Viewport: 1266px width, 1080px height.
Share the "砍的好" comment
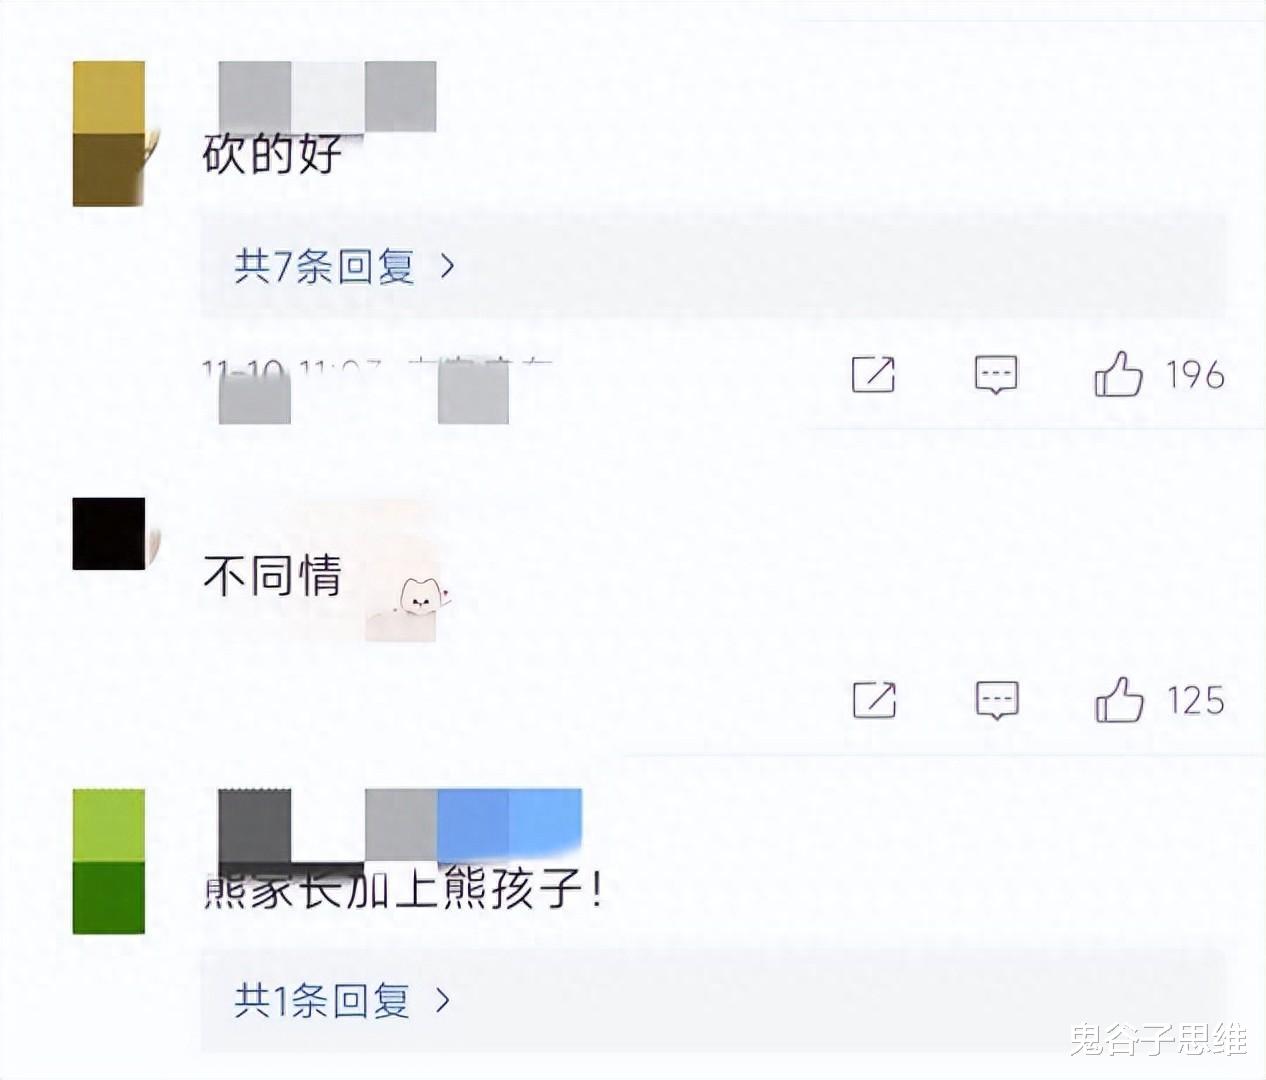(x=873, y=374)
